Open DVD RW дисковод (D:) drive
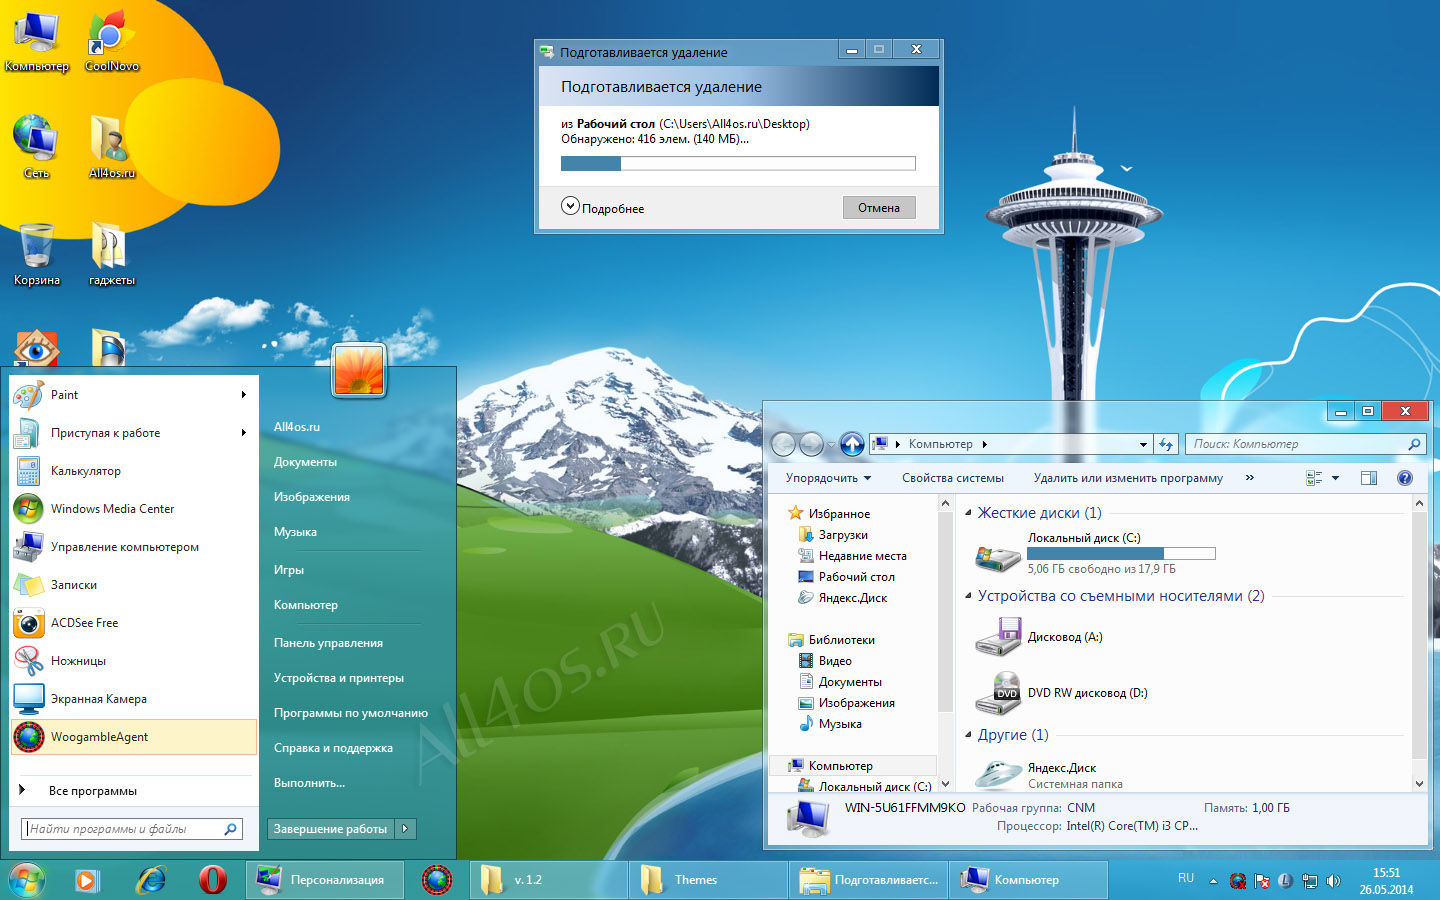 [1062, 693]
